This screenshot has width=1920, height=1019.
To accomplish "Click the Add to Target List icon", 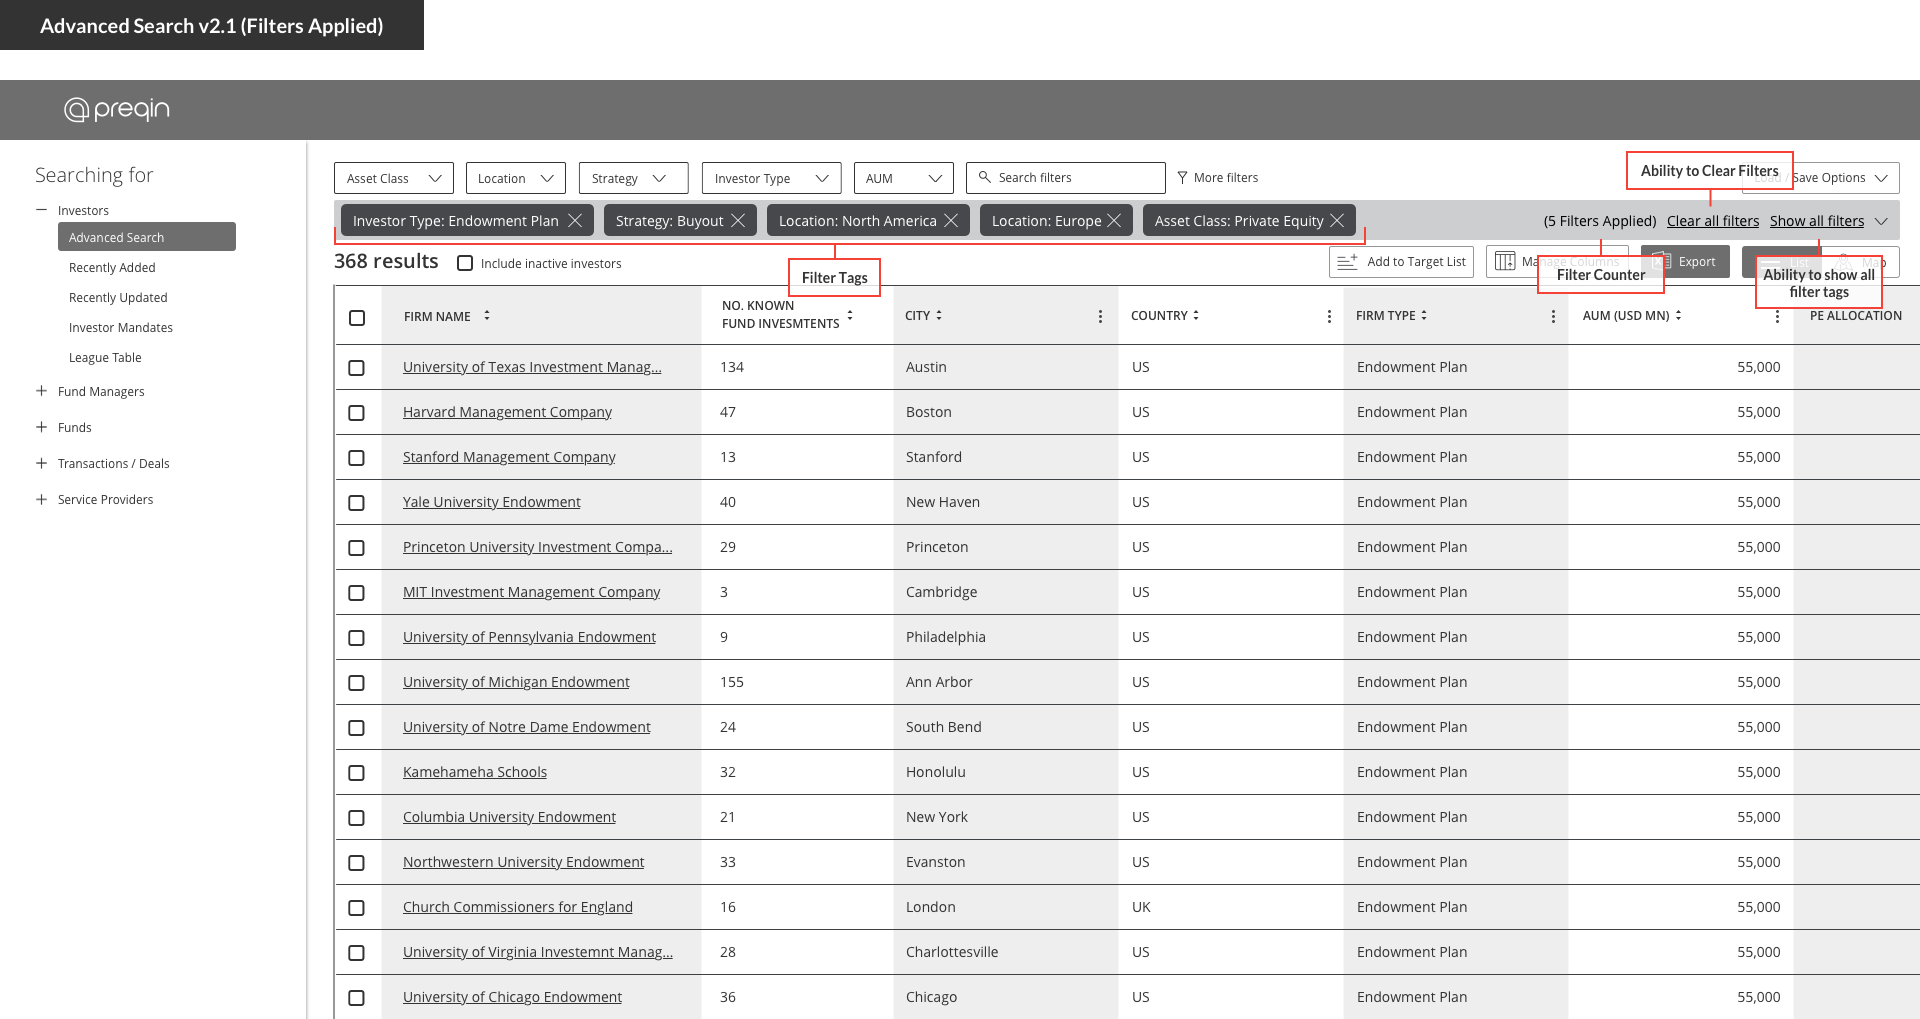I will click(1347, 262).
